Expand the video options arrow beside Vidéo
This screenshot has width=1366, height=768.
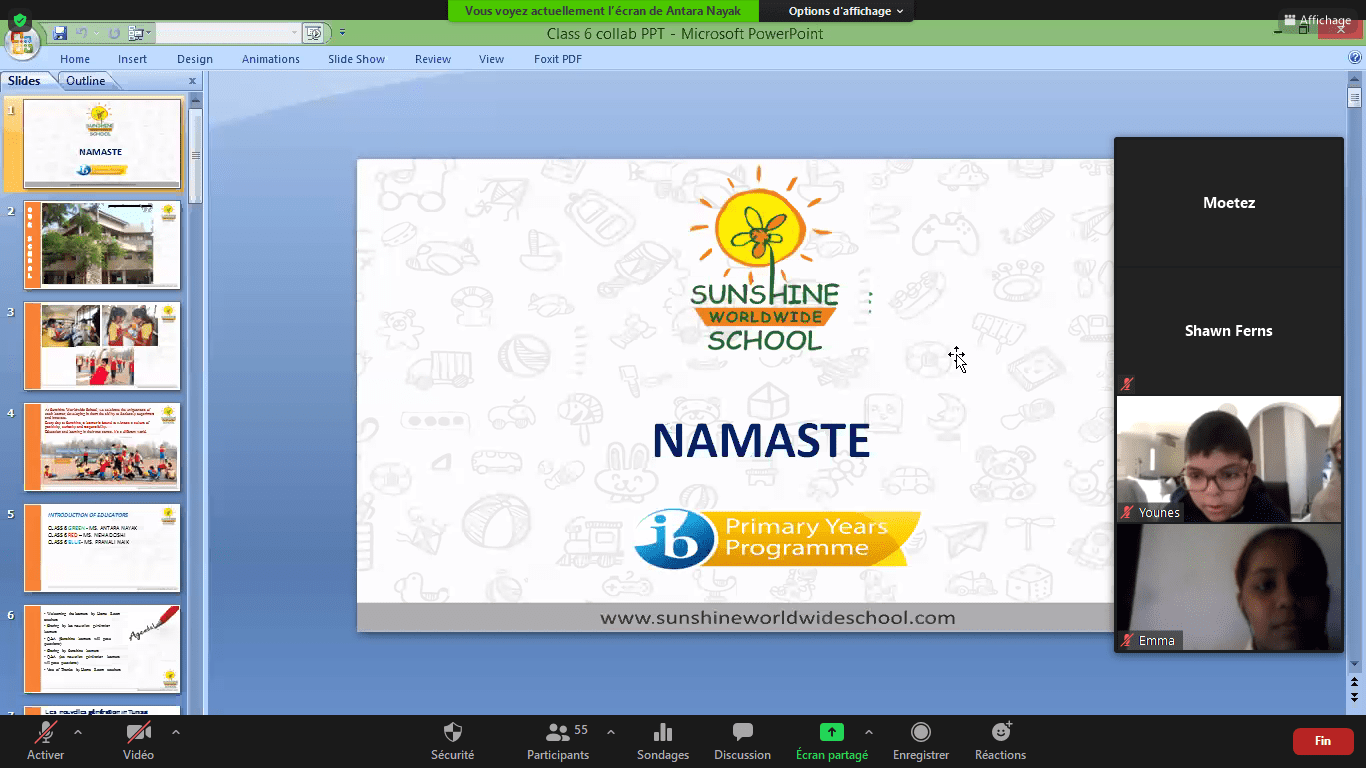176,732
